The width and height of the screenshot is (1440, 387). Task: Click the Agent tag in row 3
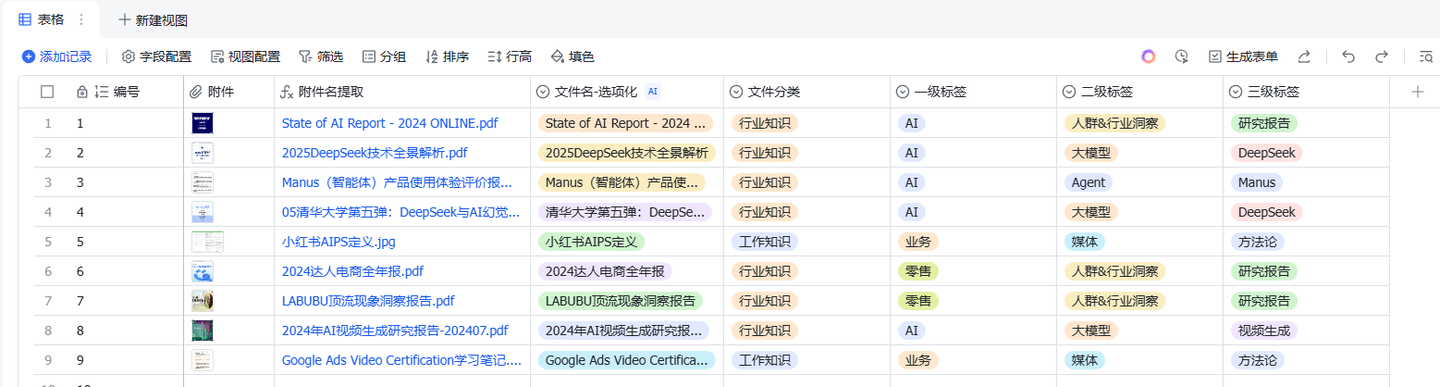click(x=1088, y=183)
